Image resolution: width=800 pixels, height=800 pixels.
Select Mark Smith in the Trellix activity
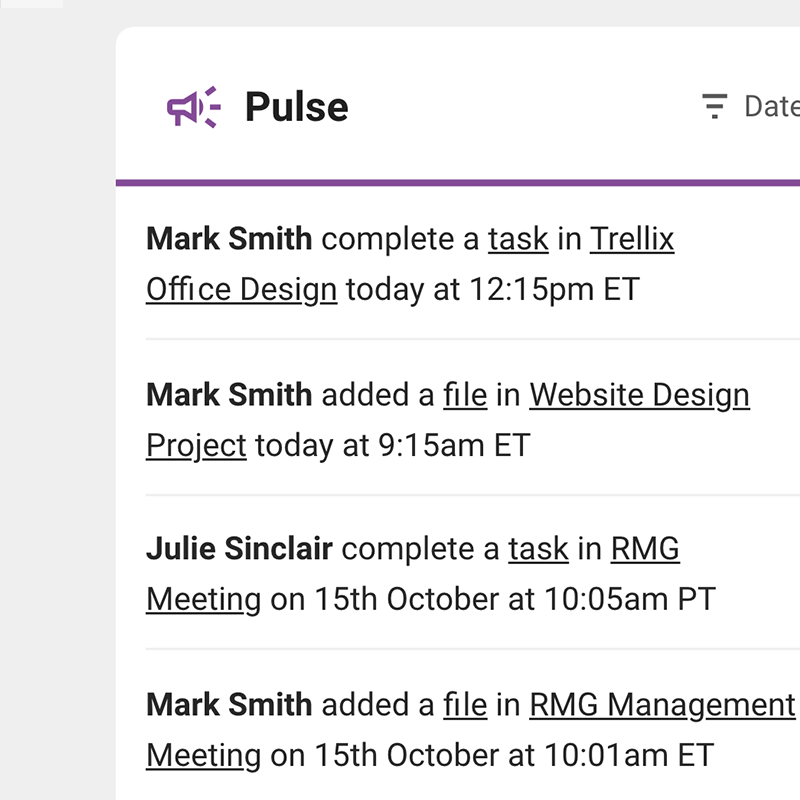(229, 240)
